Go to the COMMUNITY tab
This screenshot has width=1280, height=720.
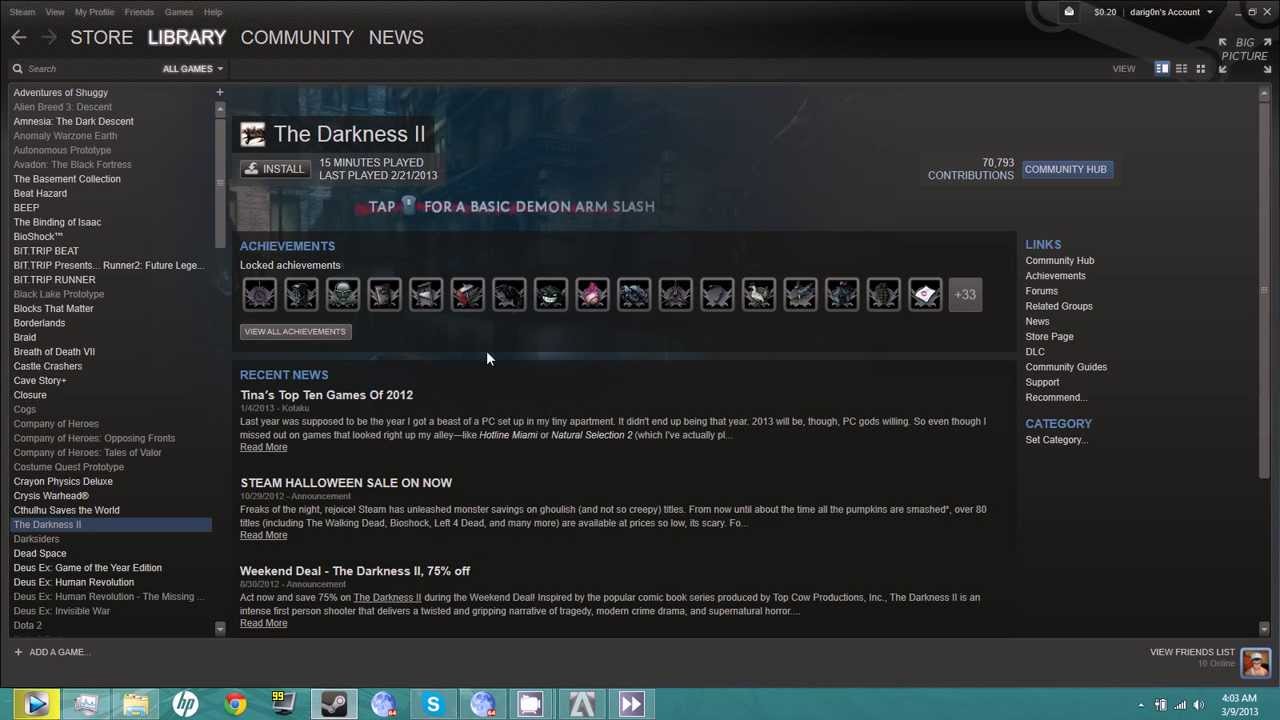click(x=297, y=37)
